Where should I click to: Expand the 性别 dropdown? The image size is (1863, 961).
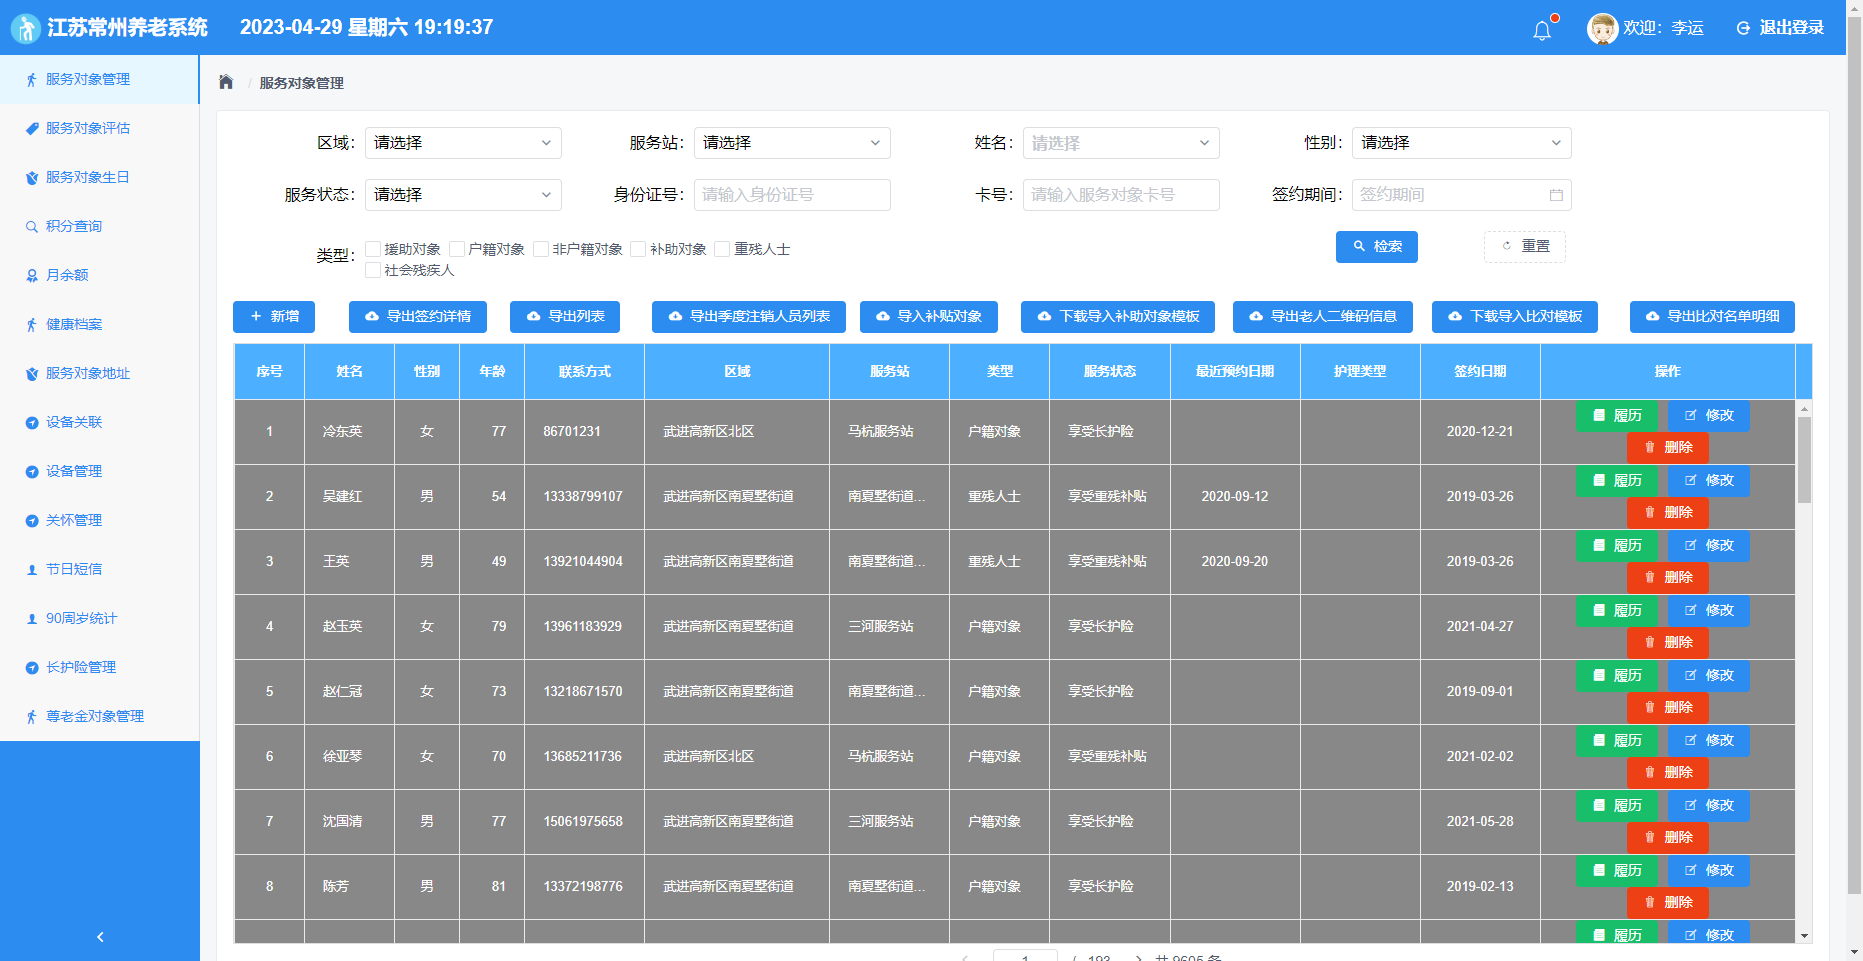pos(1461,143)
